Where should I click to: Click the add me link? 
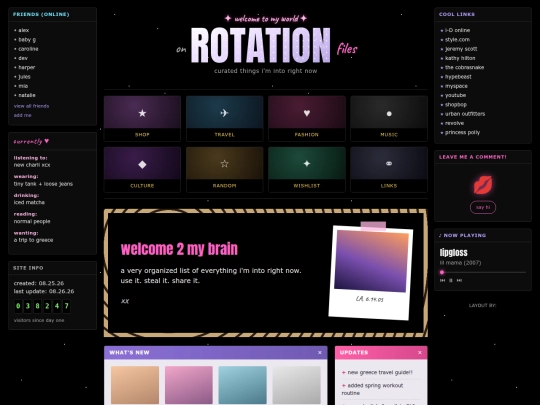pos(22,115)
